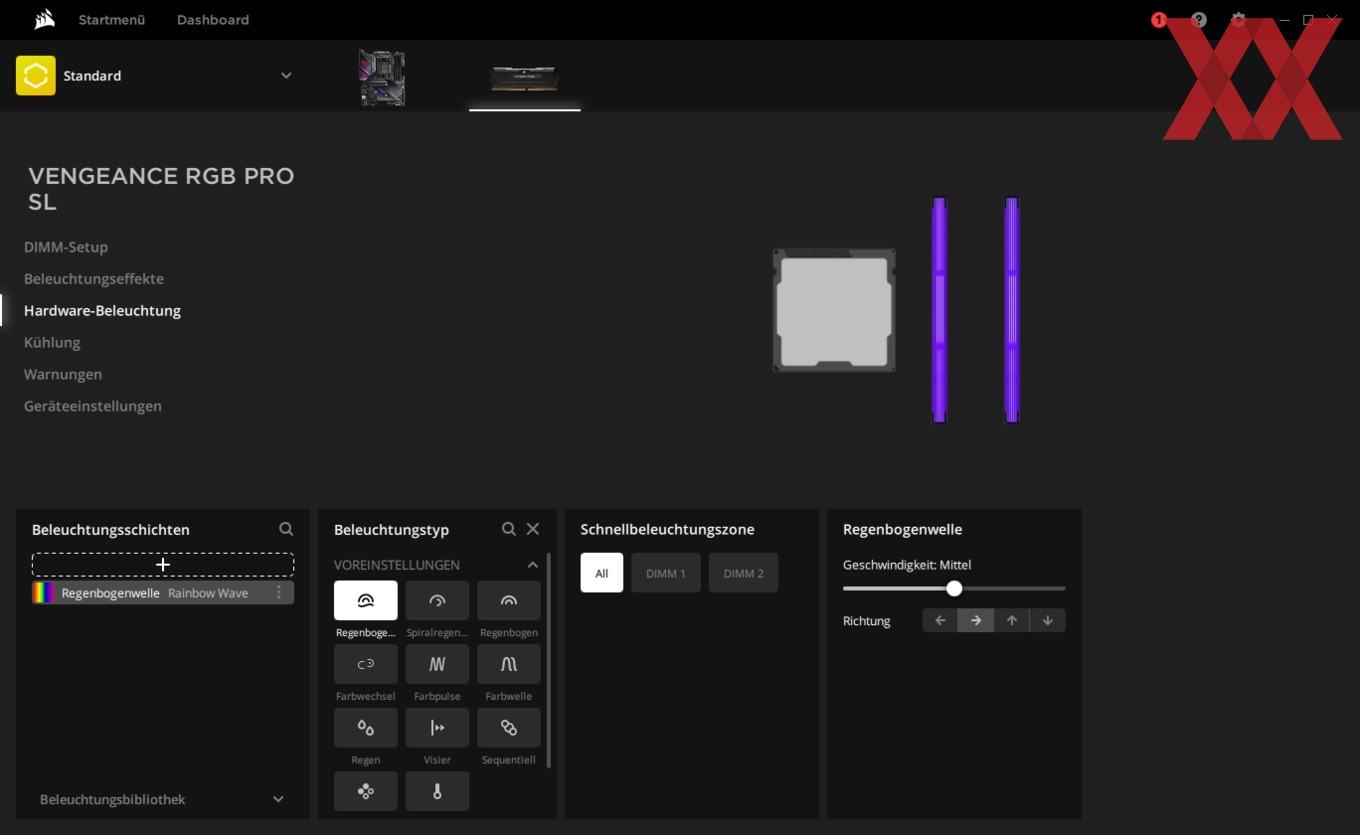Expand the Beleuchtungsbibliothek section
This screenshot has width=1360, height=835.
point(278,799)
